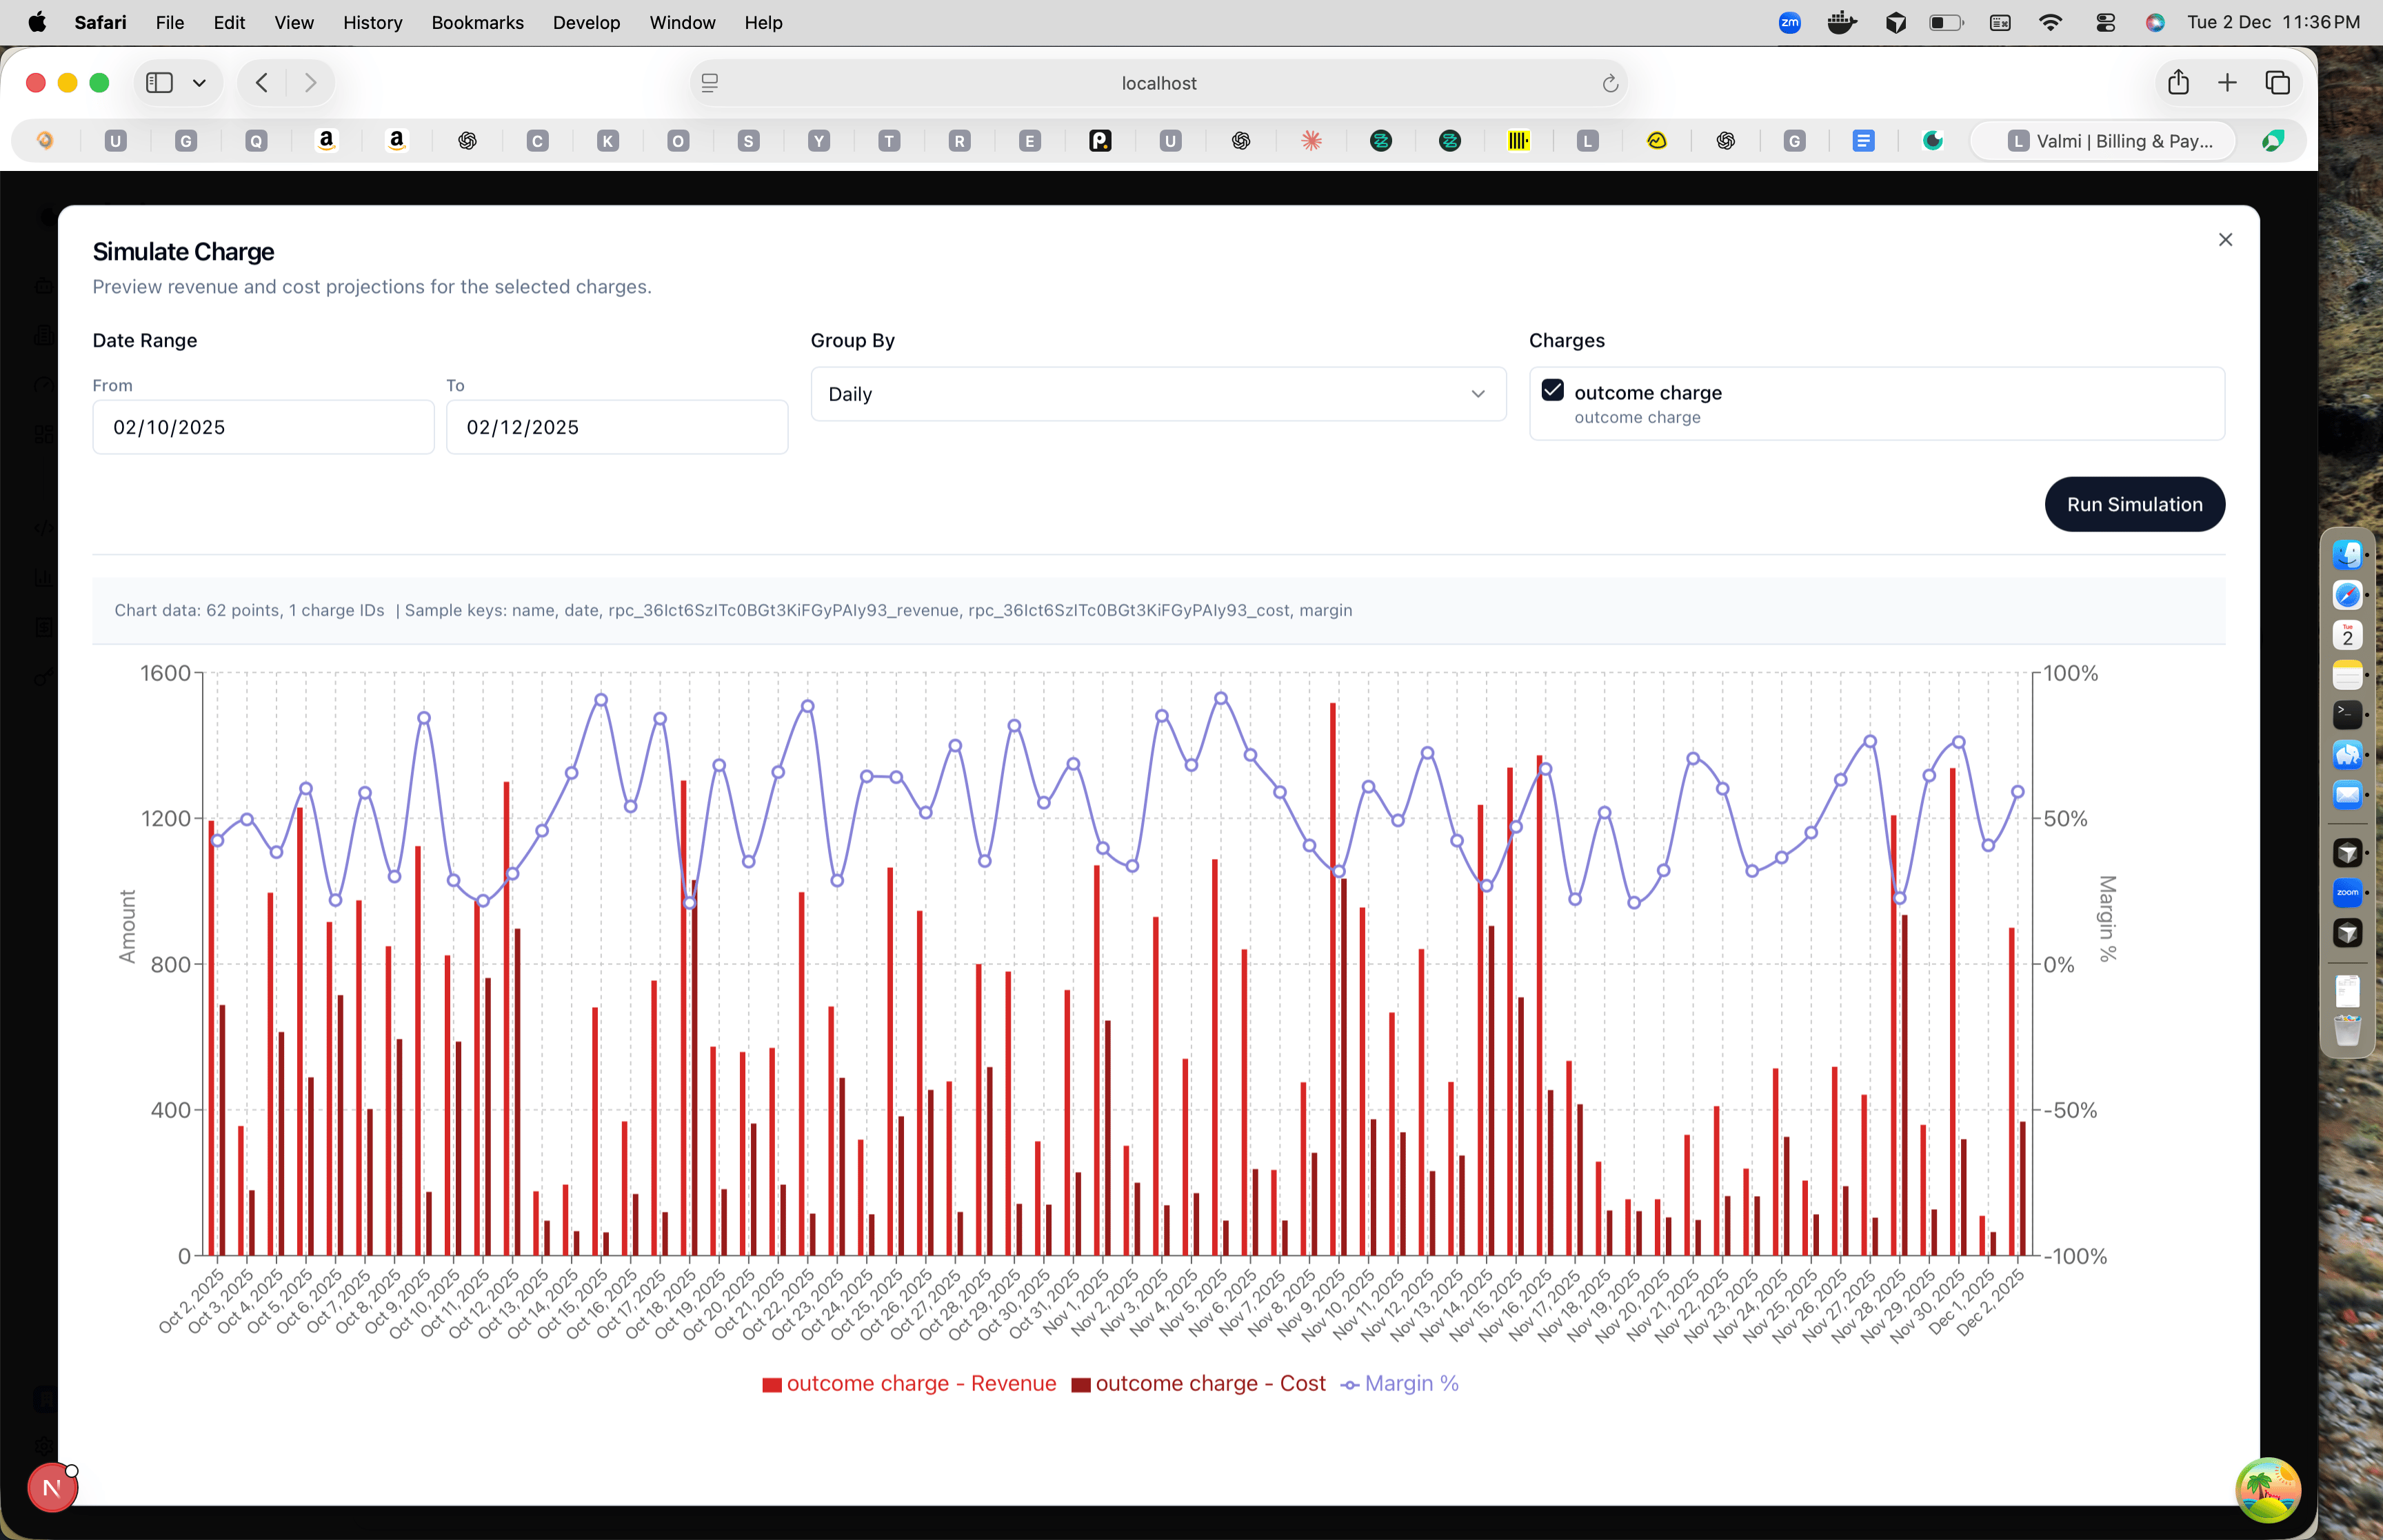This screenshot has width=2383, height=1540.
Task: Open Siri from menu bar
Action: point(2155,22)
